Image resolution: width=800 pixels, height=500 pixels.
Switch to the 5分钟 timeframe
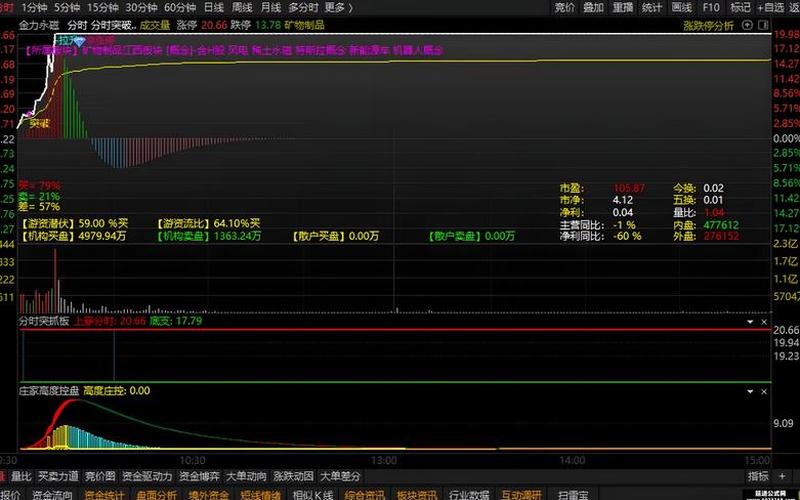tap(67, 7)
